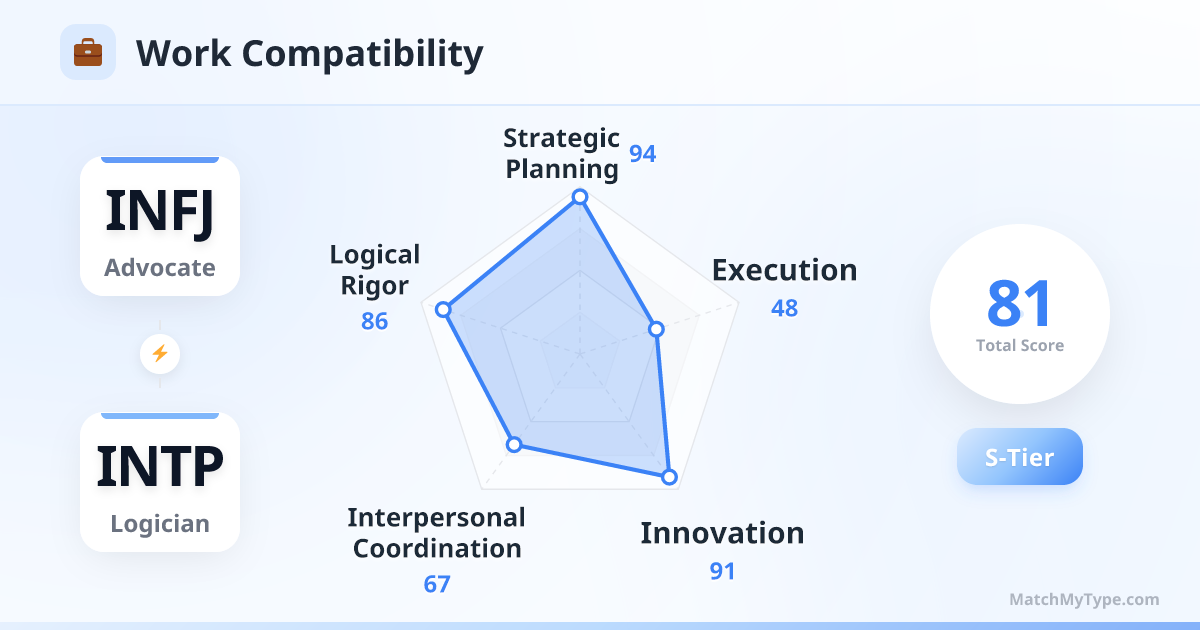Click the Innovation score value 91
This screenshot has height=630, width=1200.
(x=722, y=571)
